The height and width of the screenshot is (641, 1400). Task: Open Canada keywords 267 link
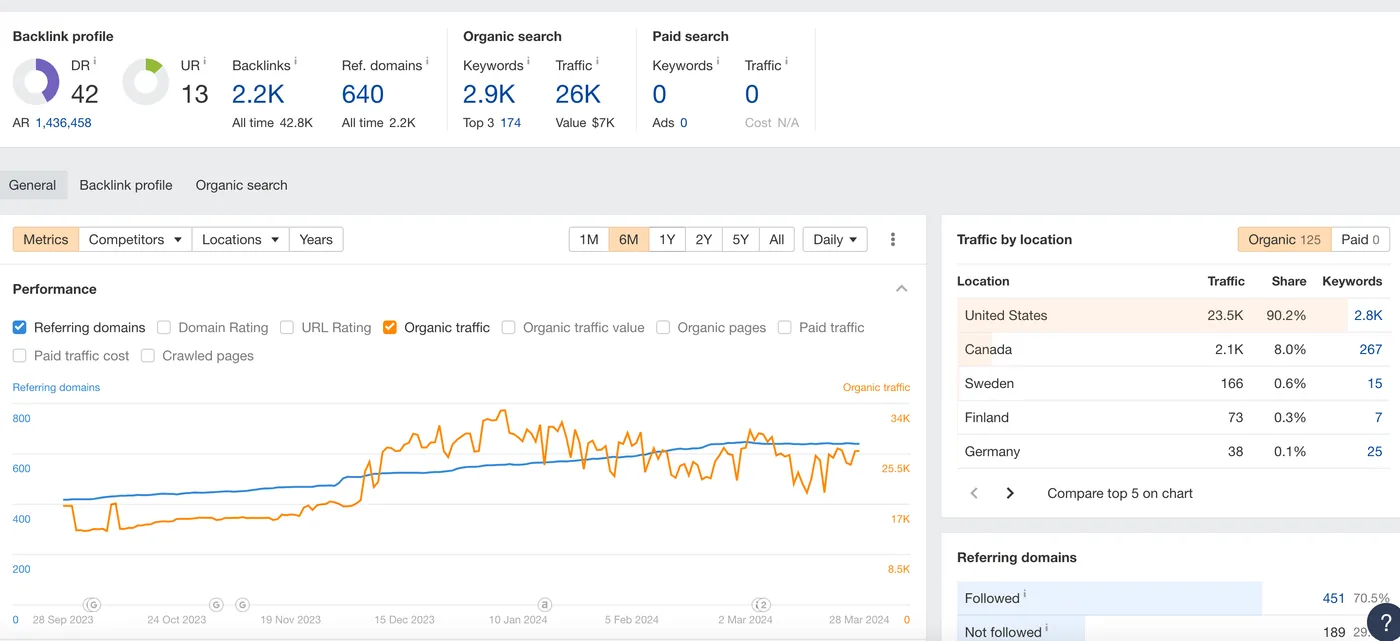[1371, 349]
